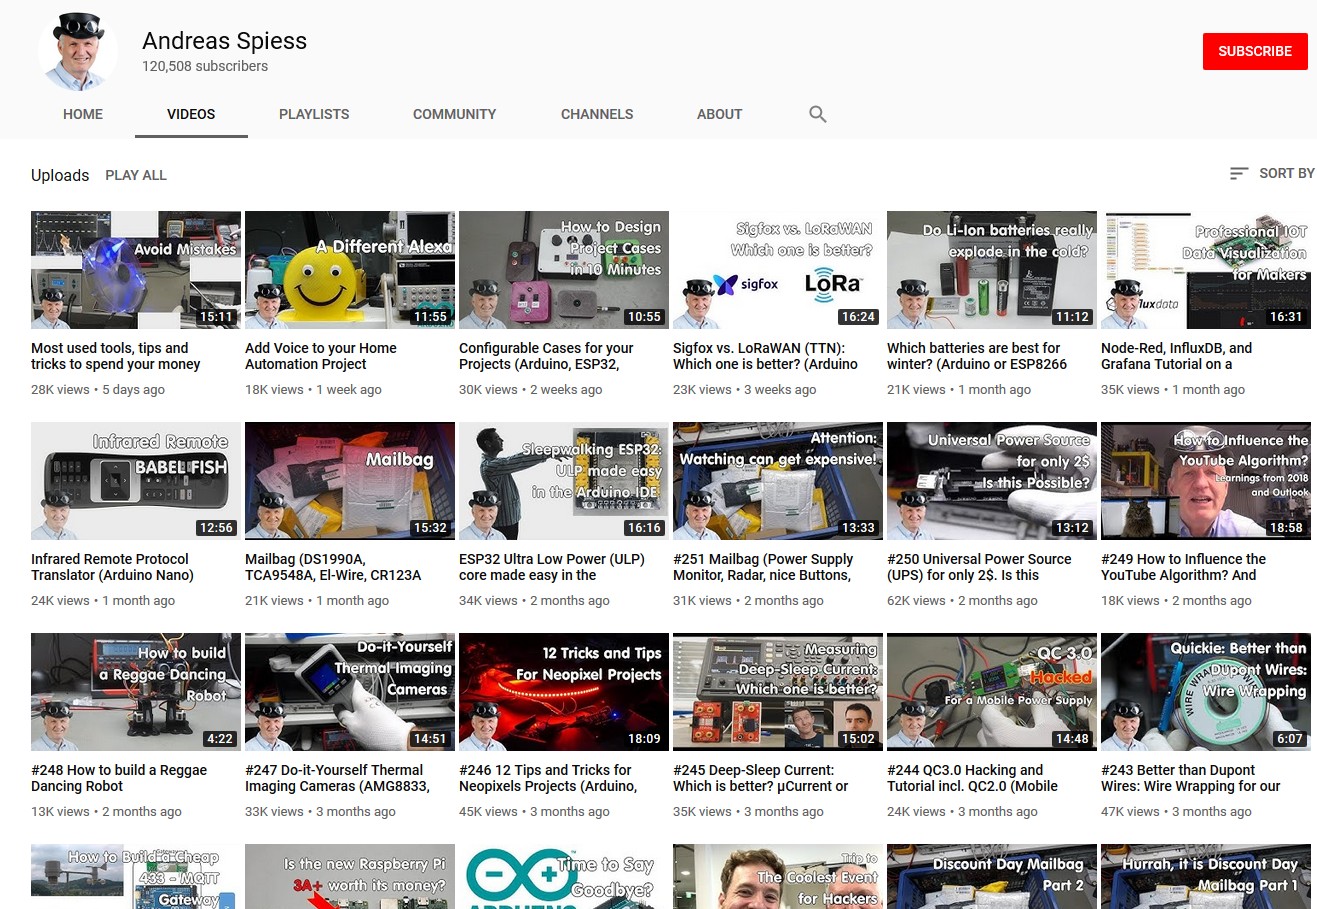The width and height of the screenshot is (1317, 909).
Task: Open the A Different Alexa thumbnail
Action: click(350, 270)
